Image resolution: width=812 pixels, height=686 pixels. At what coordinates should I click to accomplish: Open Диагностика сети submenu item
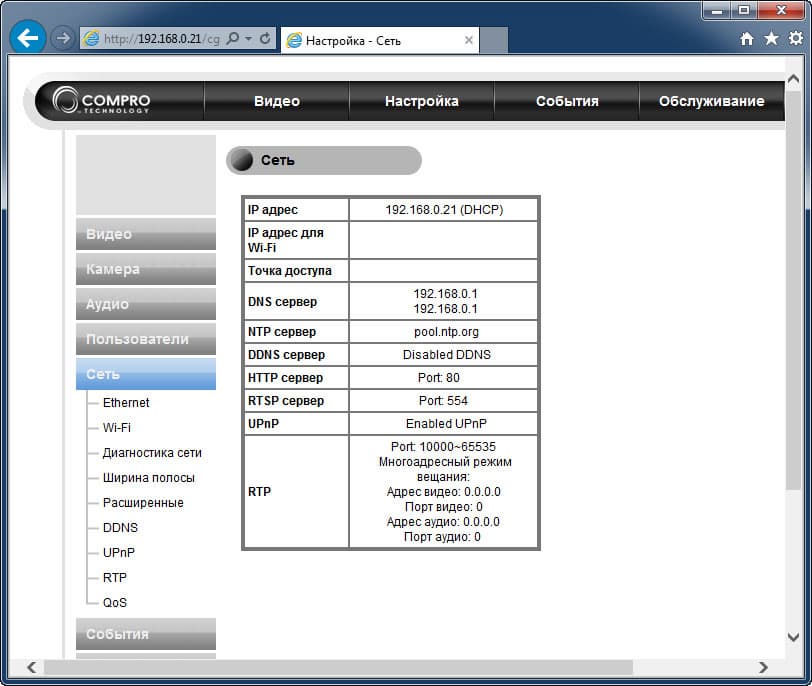(x=152, y=453)
